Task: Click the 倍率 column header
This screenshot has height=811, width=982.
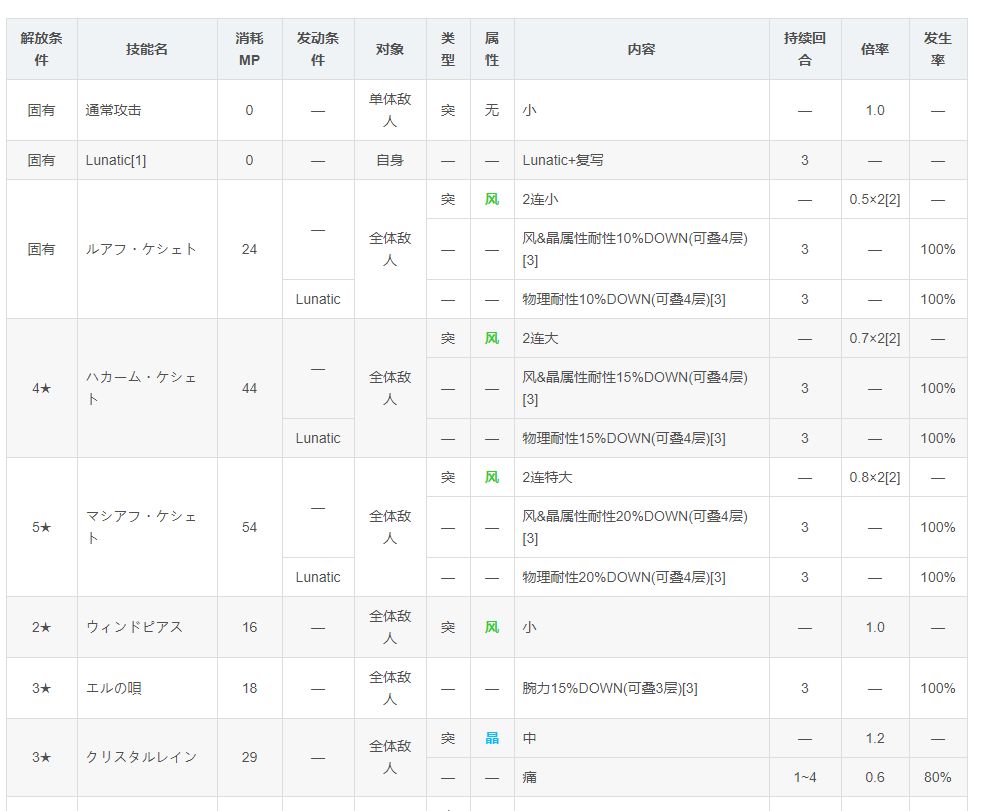Action: (874, 49)
